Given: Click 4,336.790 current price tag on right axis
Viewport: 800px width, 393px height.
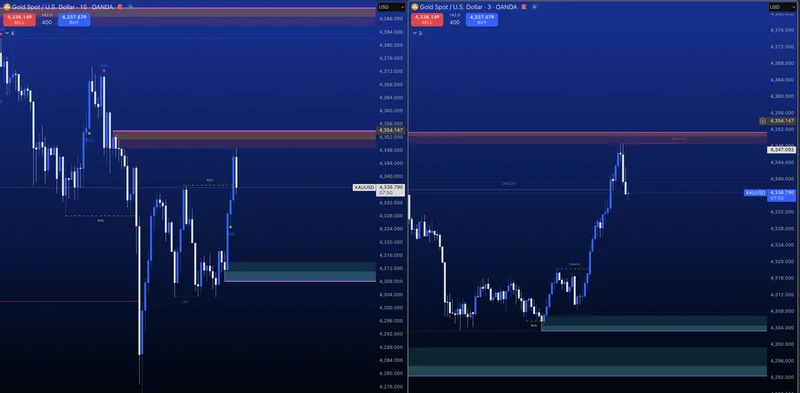Looking at the screenshot, I should pos(782,195).
